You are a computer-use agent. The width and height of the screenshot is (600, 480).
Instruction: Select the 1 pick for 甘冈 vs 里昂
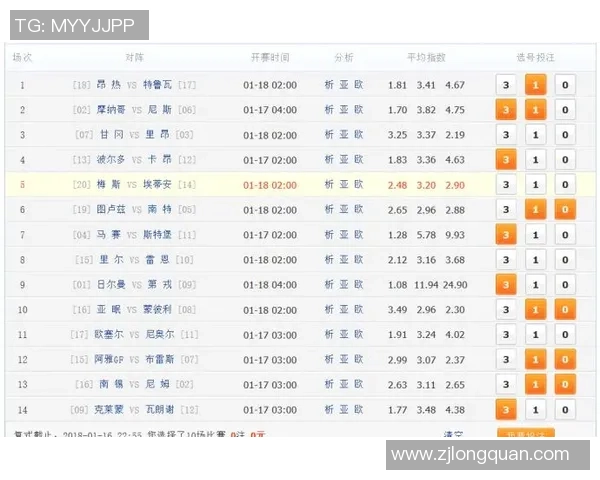click(535, 135)
